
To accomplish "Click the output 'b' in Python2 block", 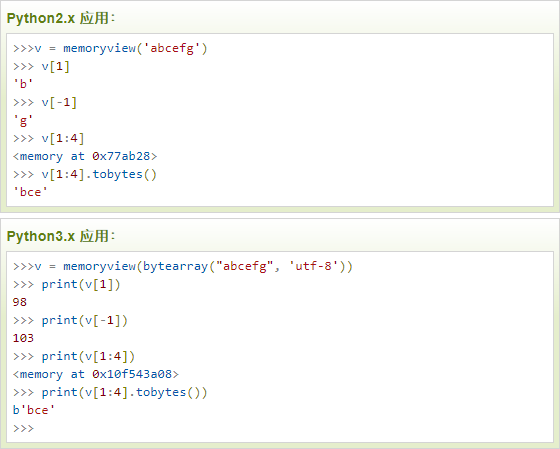I will [23, 84].
